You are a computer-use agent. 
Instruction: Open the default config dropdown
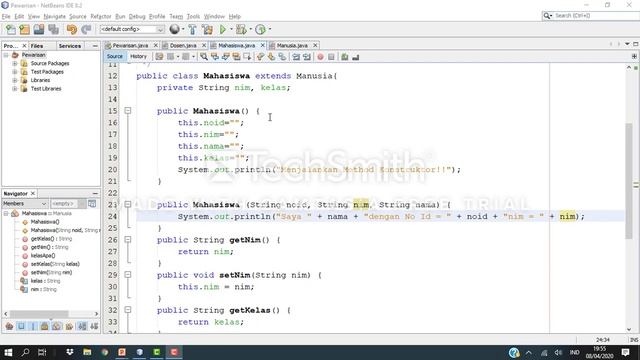(x=132, y=29)
